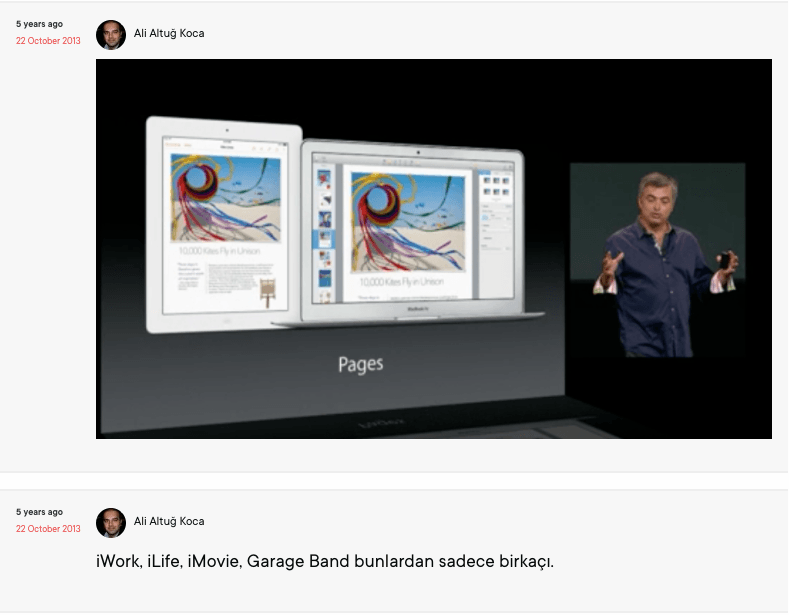Click the 'Pages' caption in the keynote image
The width and height of the screenshot is (789, 615).
click(x=360, y=364)
